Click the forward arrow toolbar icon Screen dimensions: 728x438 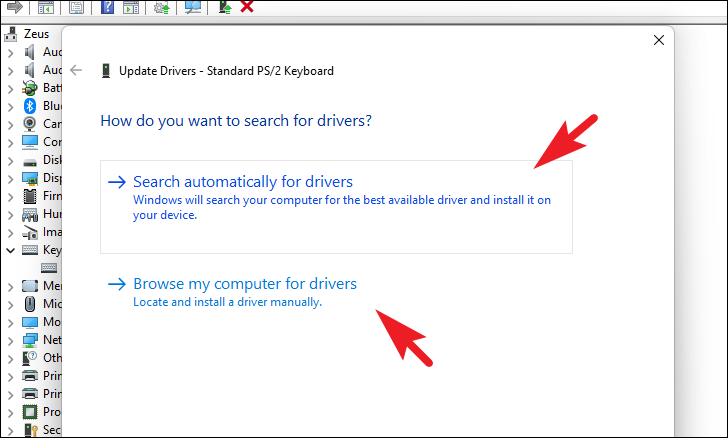[14, 7]
